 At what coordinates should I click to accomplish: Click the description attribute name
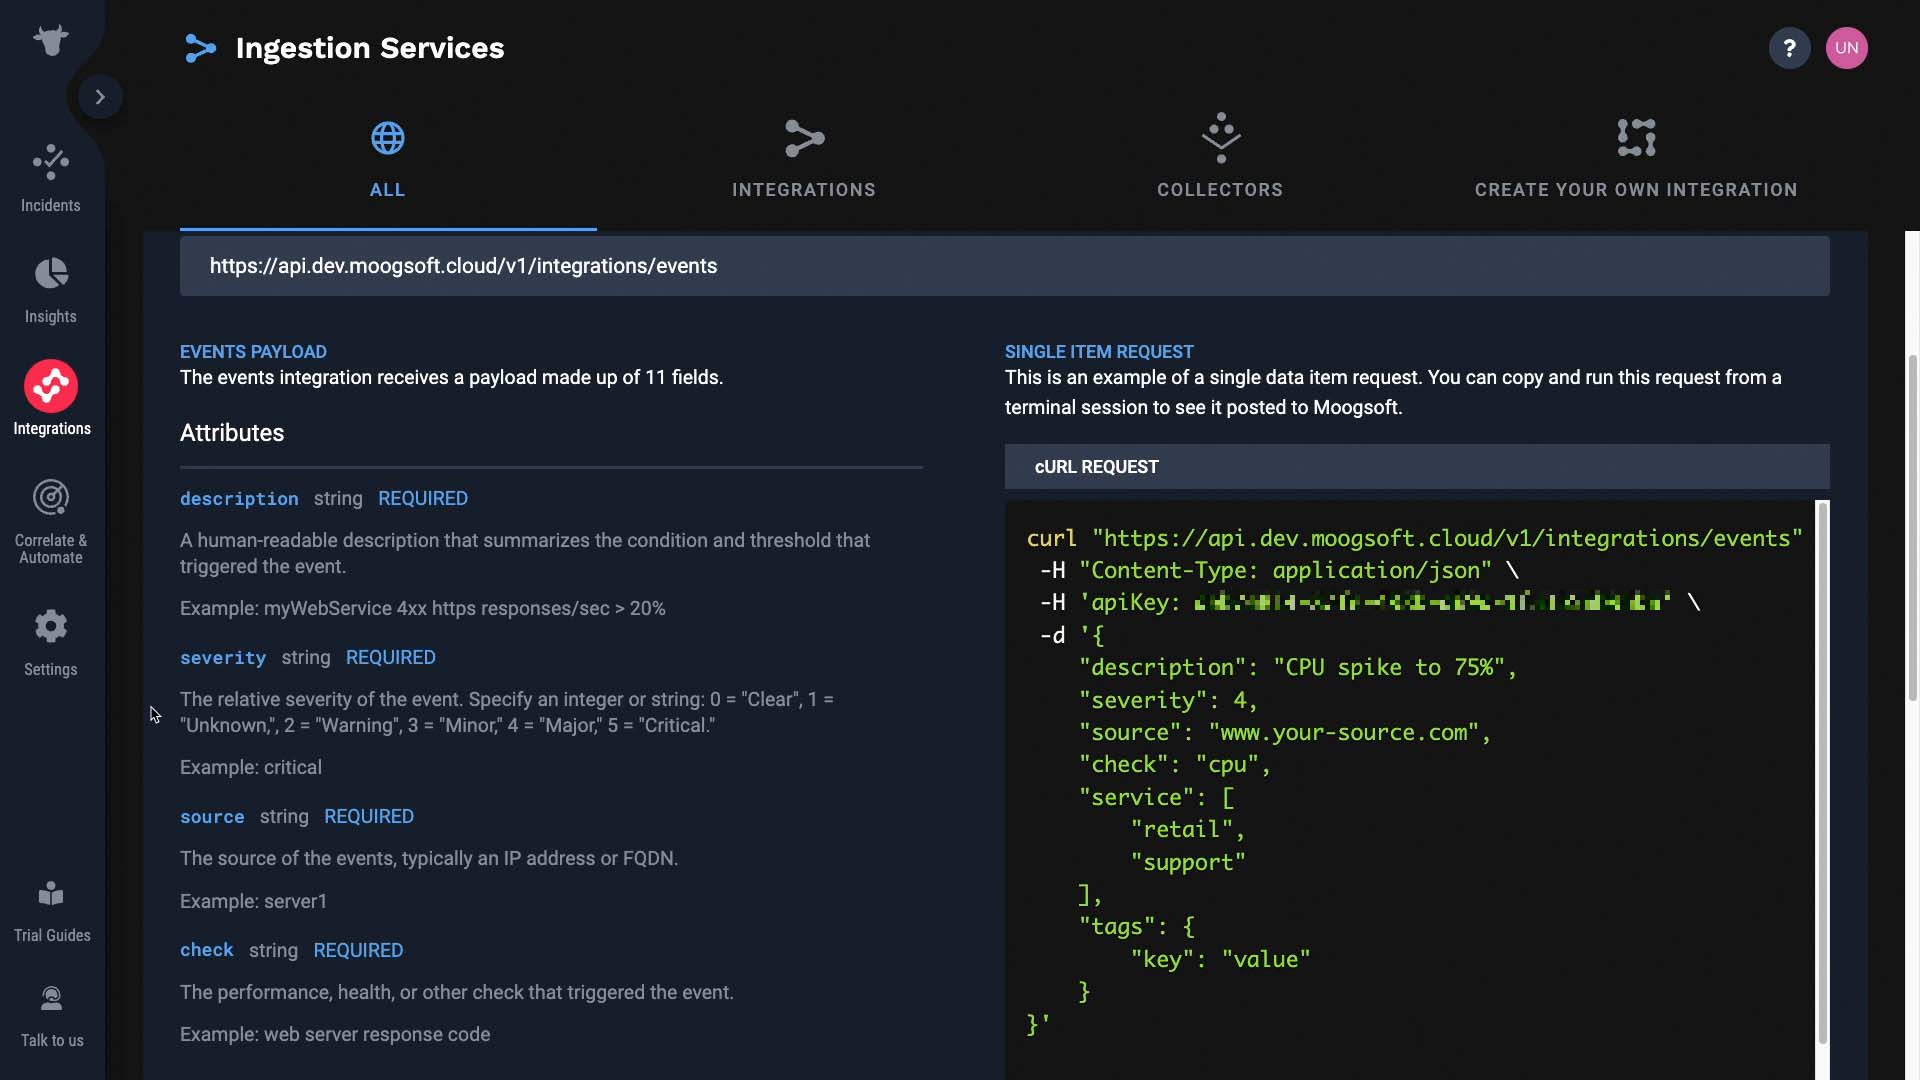(239, 499)
